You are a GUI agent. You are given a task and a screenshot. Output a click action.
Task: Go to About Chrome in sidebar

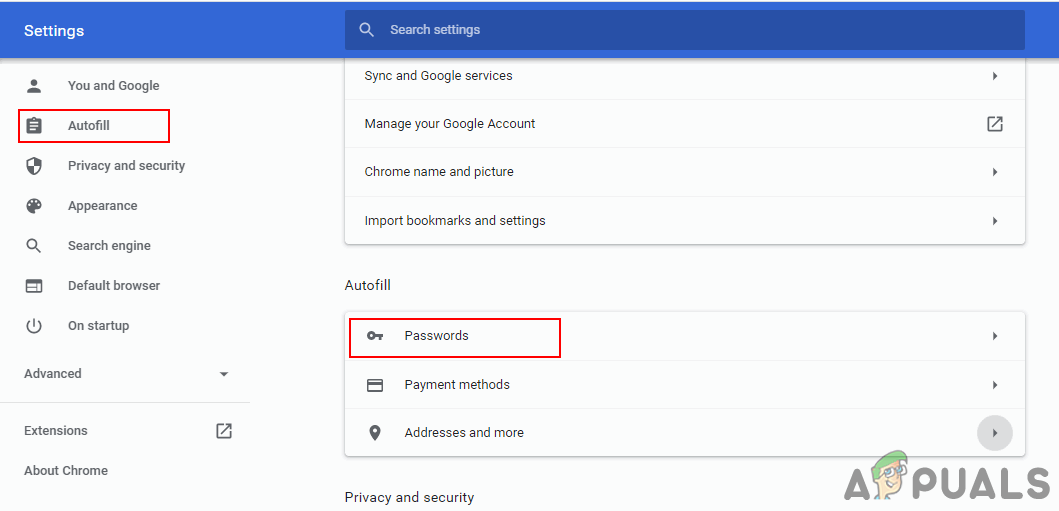[x=66, y=471]
